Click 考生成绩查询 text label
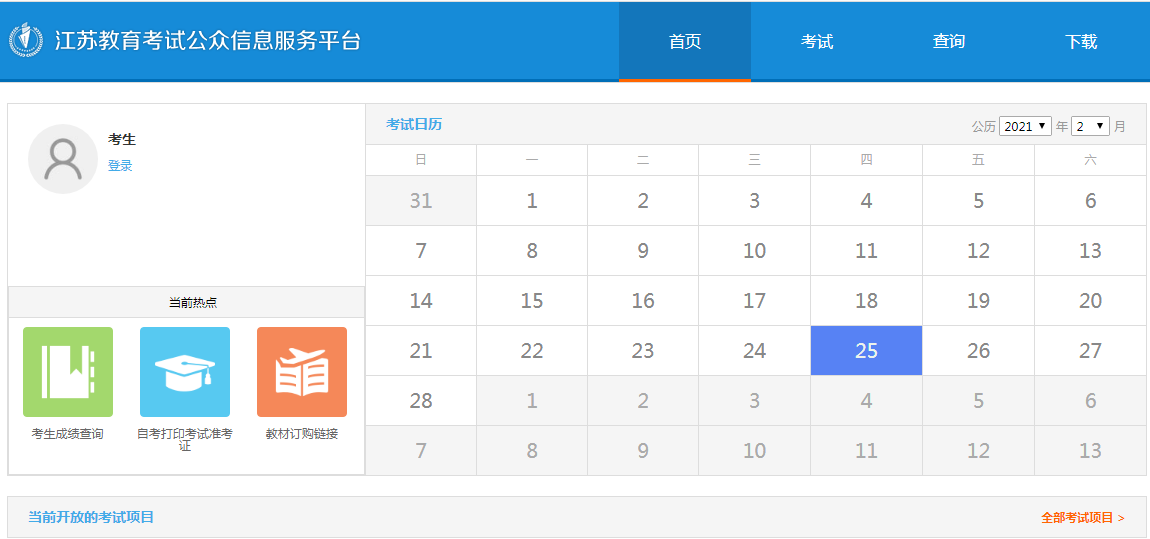This screenshot has height=539, width=1150. click(x=67, y=433)
